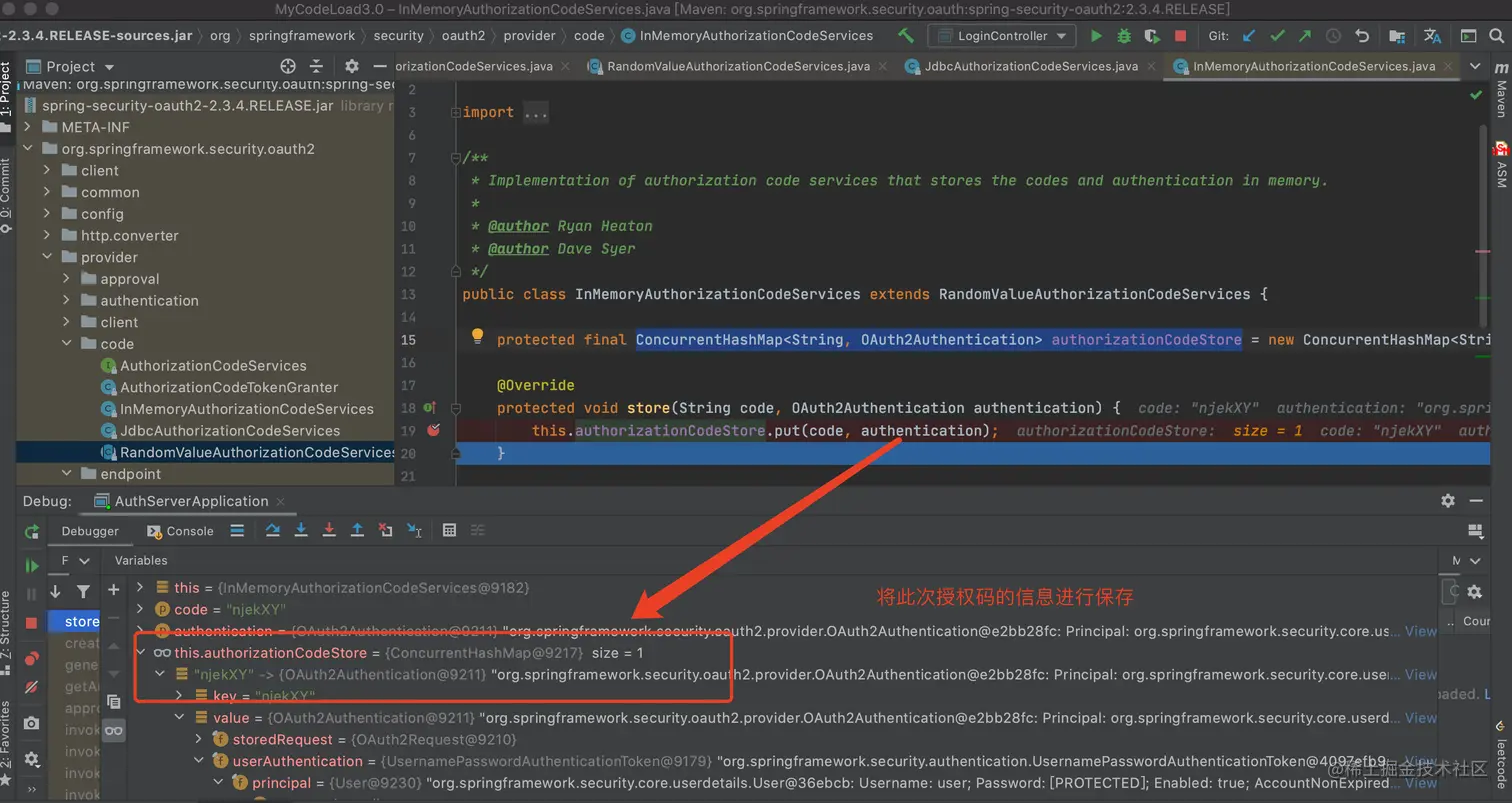Rerun AuthServerApplication debug session
Screen dimensions: 1512x803
coord(31,531)
